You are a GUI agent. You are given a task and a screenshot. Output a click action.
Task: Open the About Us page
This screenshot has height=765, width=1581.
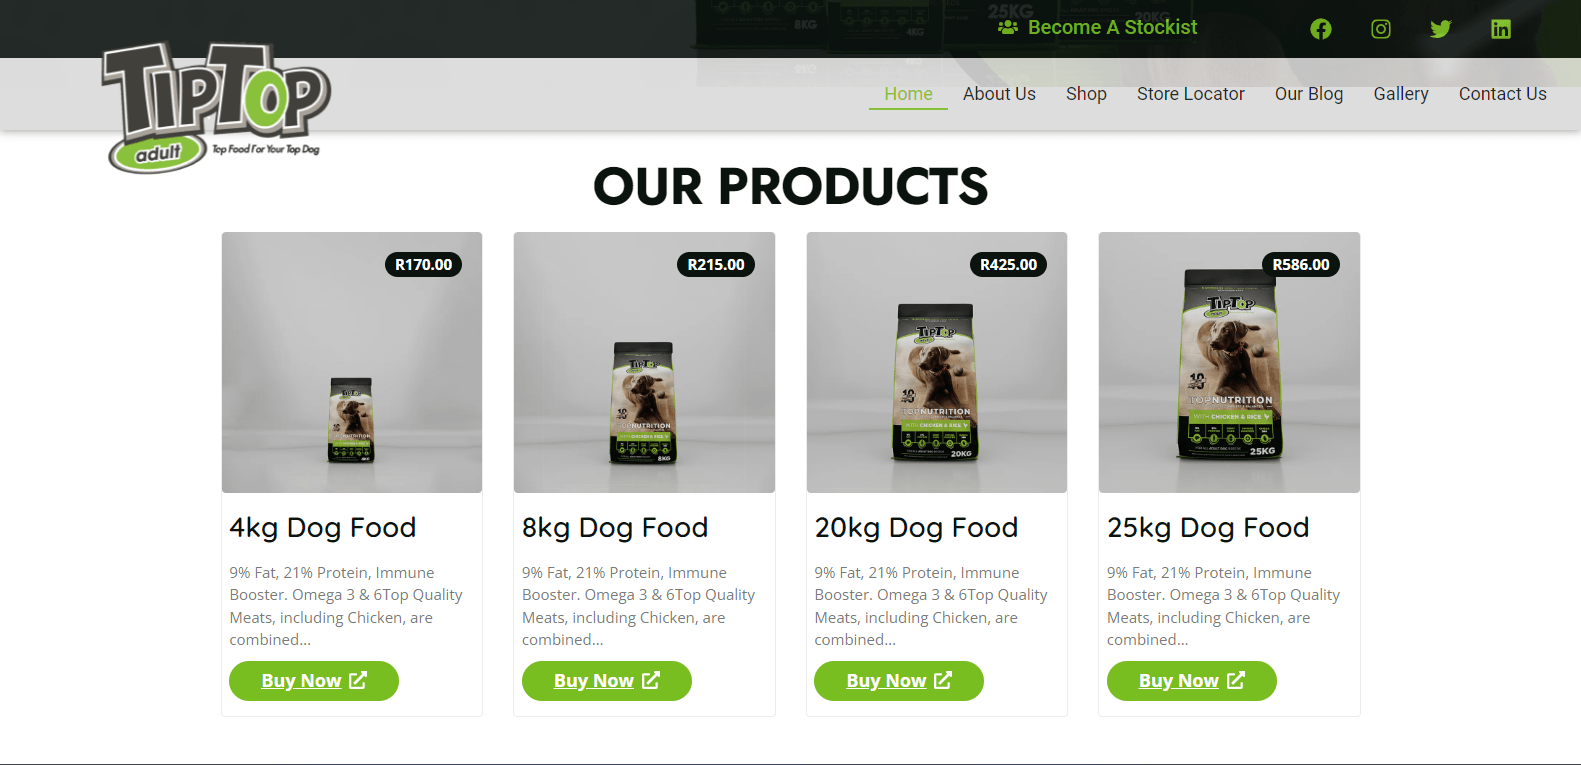999,93
